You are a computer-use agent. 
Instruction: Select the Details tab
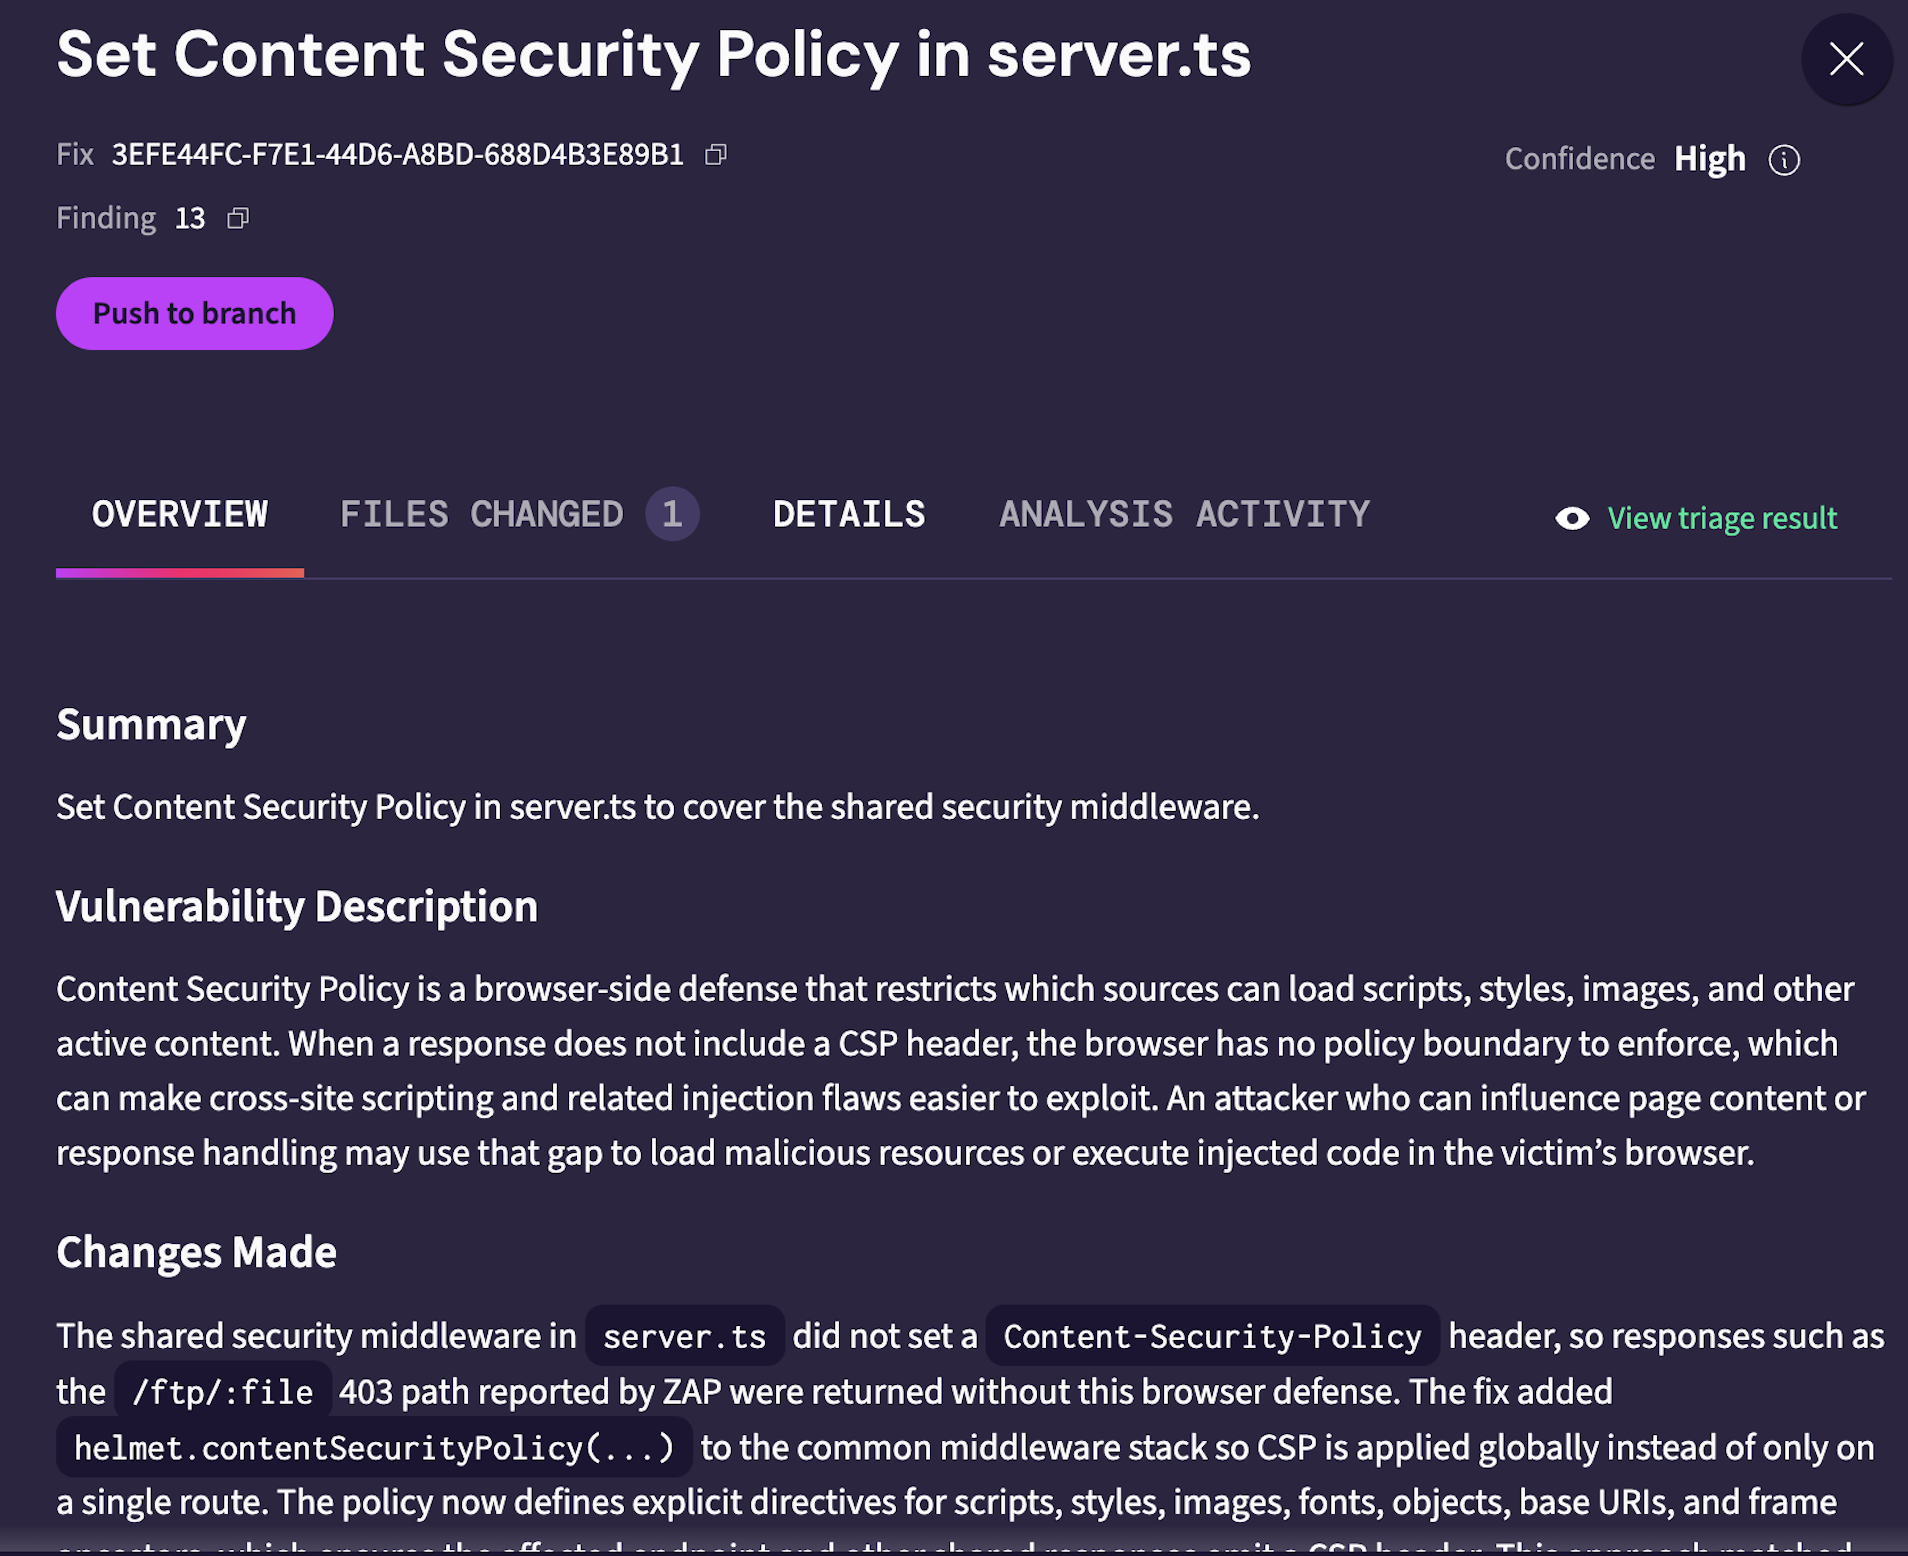(x=849, y=514)
